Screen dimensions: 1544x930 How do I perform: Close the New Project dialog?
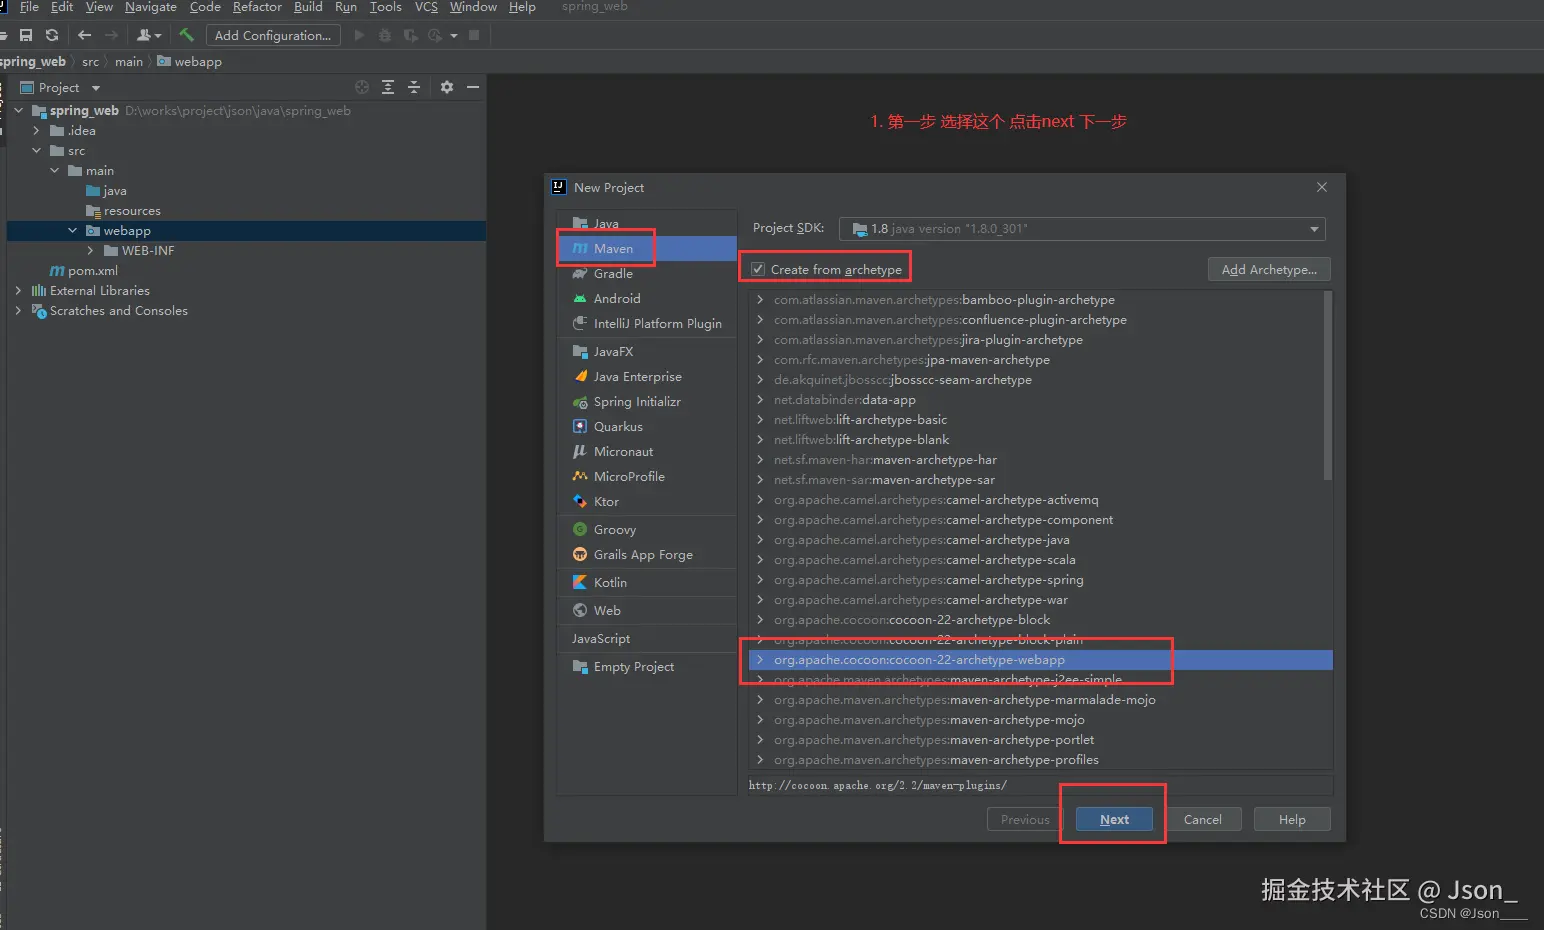(1322, 187)
